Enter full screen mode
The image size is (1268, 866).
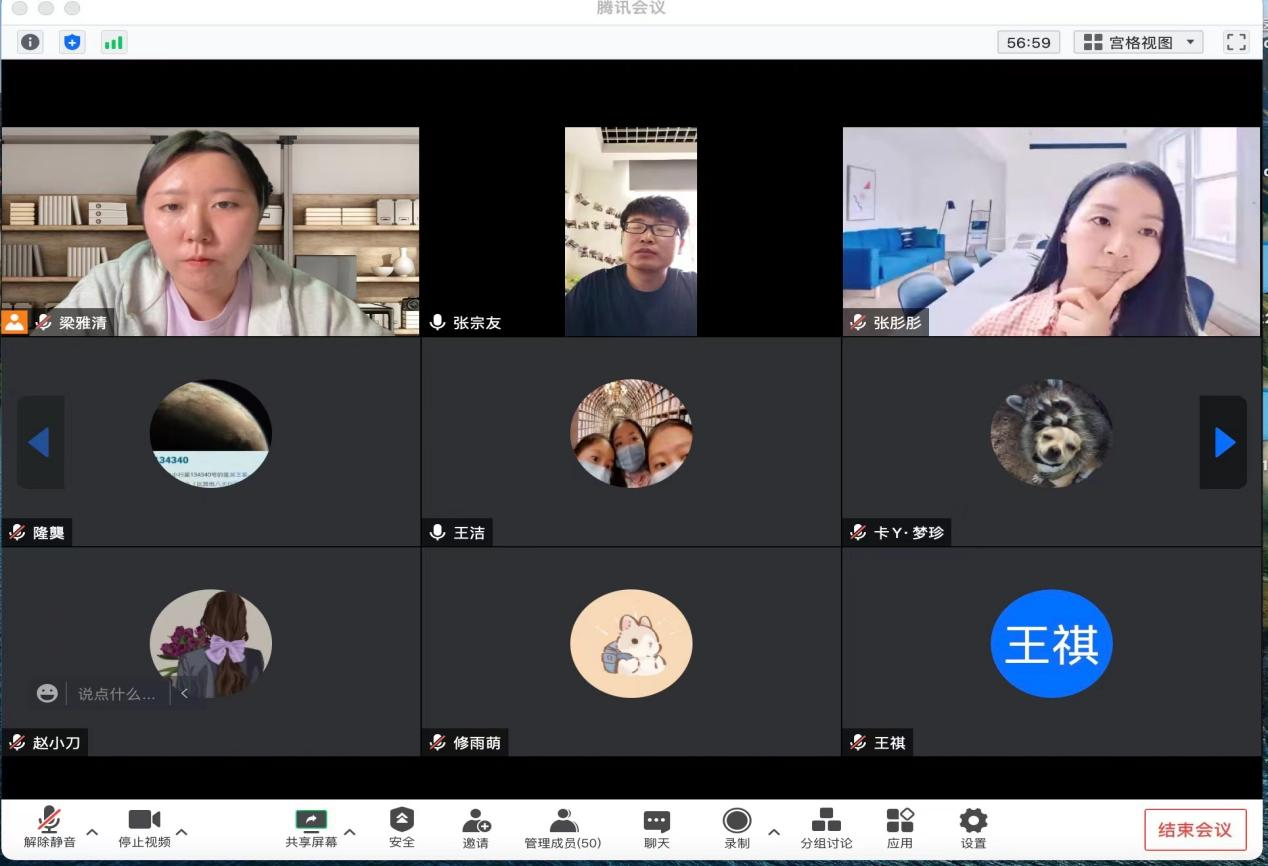[1237, 42]
